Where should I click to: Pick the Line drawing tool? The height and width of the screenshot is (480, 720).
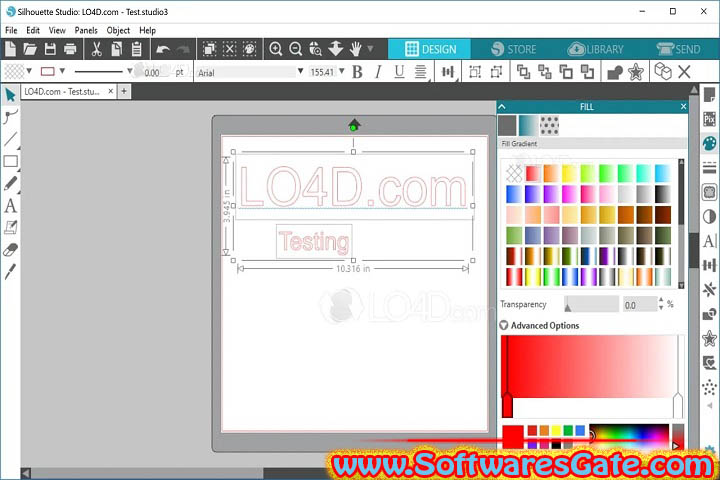10,139
